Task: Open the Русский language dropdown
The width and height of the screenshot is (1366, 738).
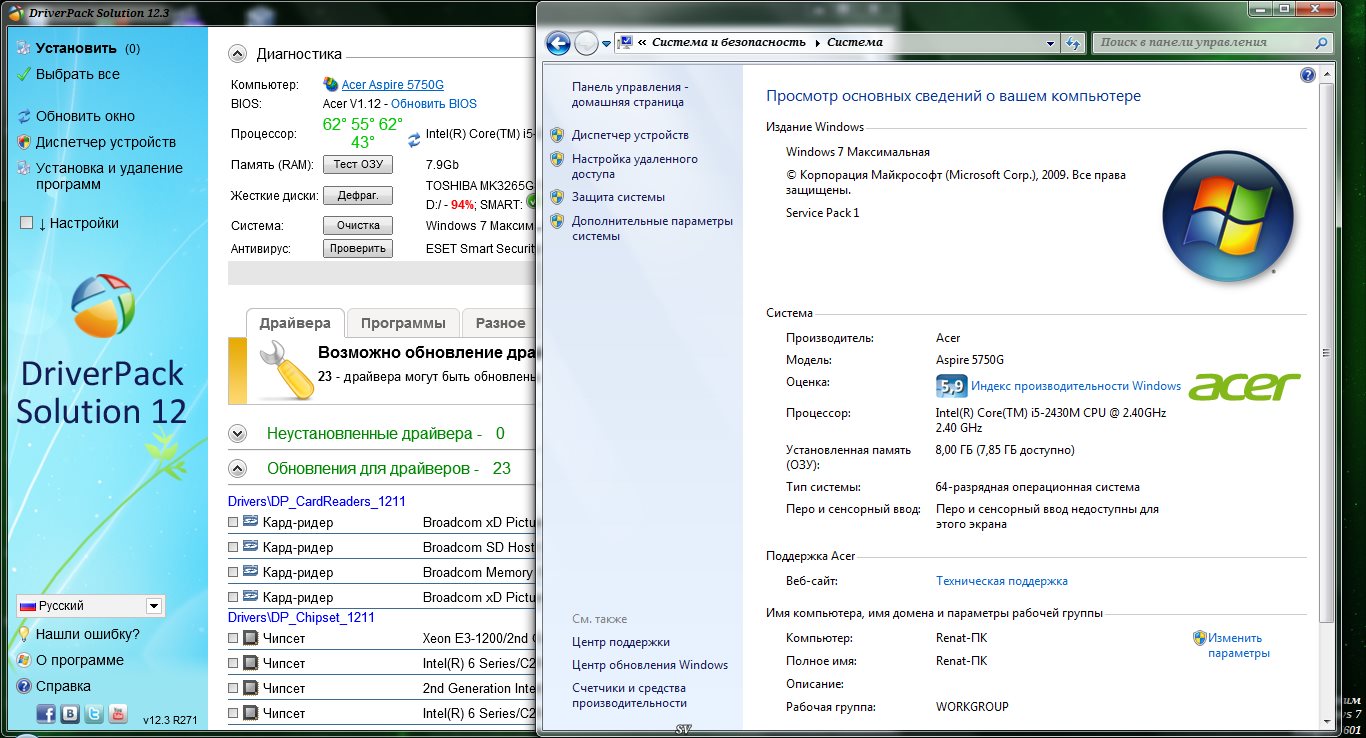Action: coord(153,606)
